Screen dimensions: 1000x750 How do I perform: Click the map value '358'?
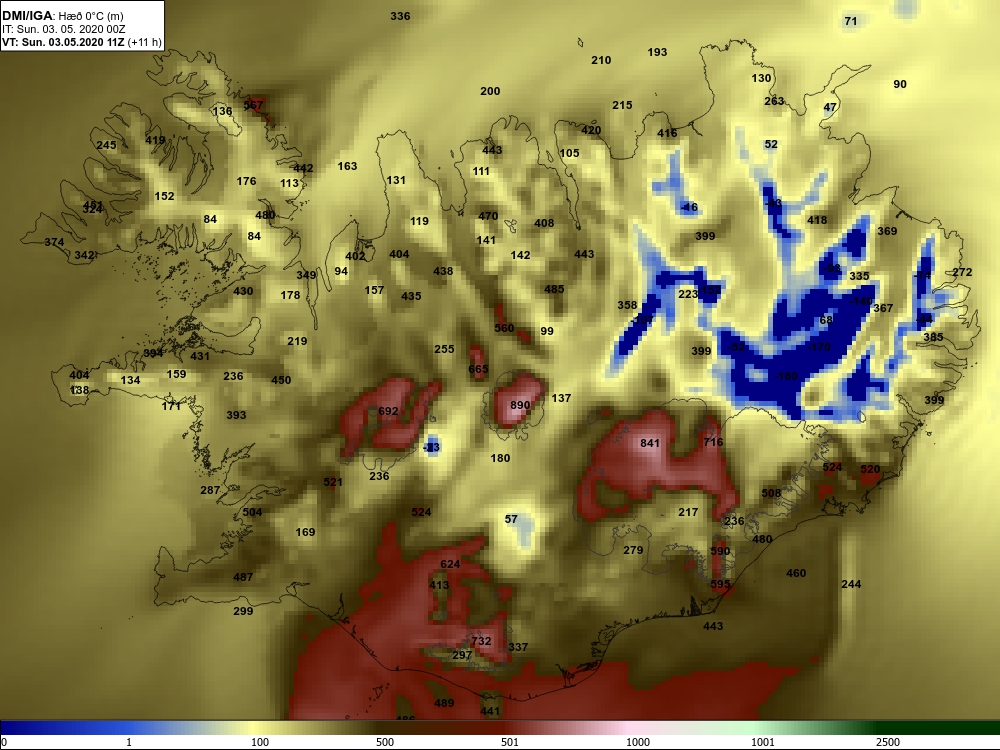click(627, 305)
